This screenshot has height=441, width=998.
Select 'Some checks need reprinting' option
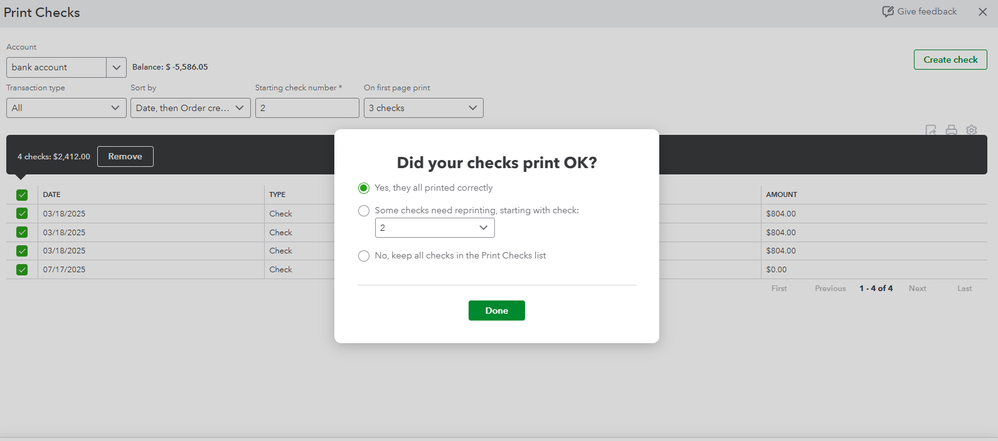[x=364, y=211]
